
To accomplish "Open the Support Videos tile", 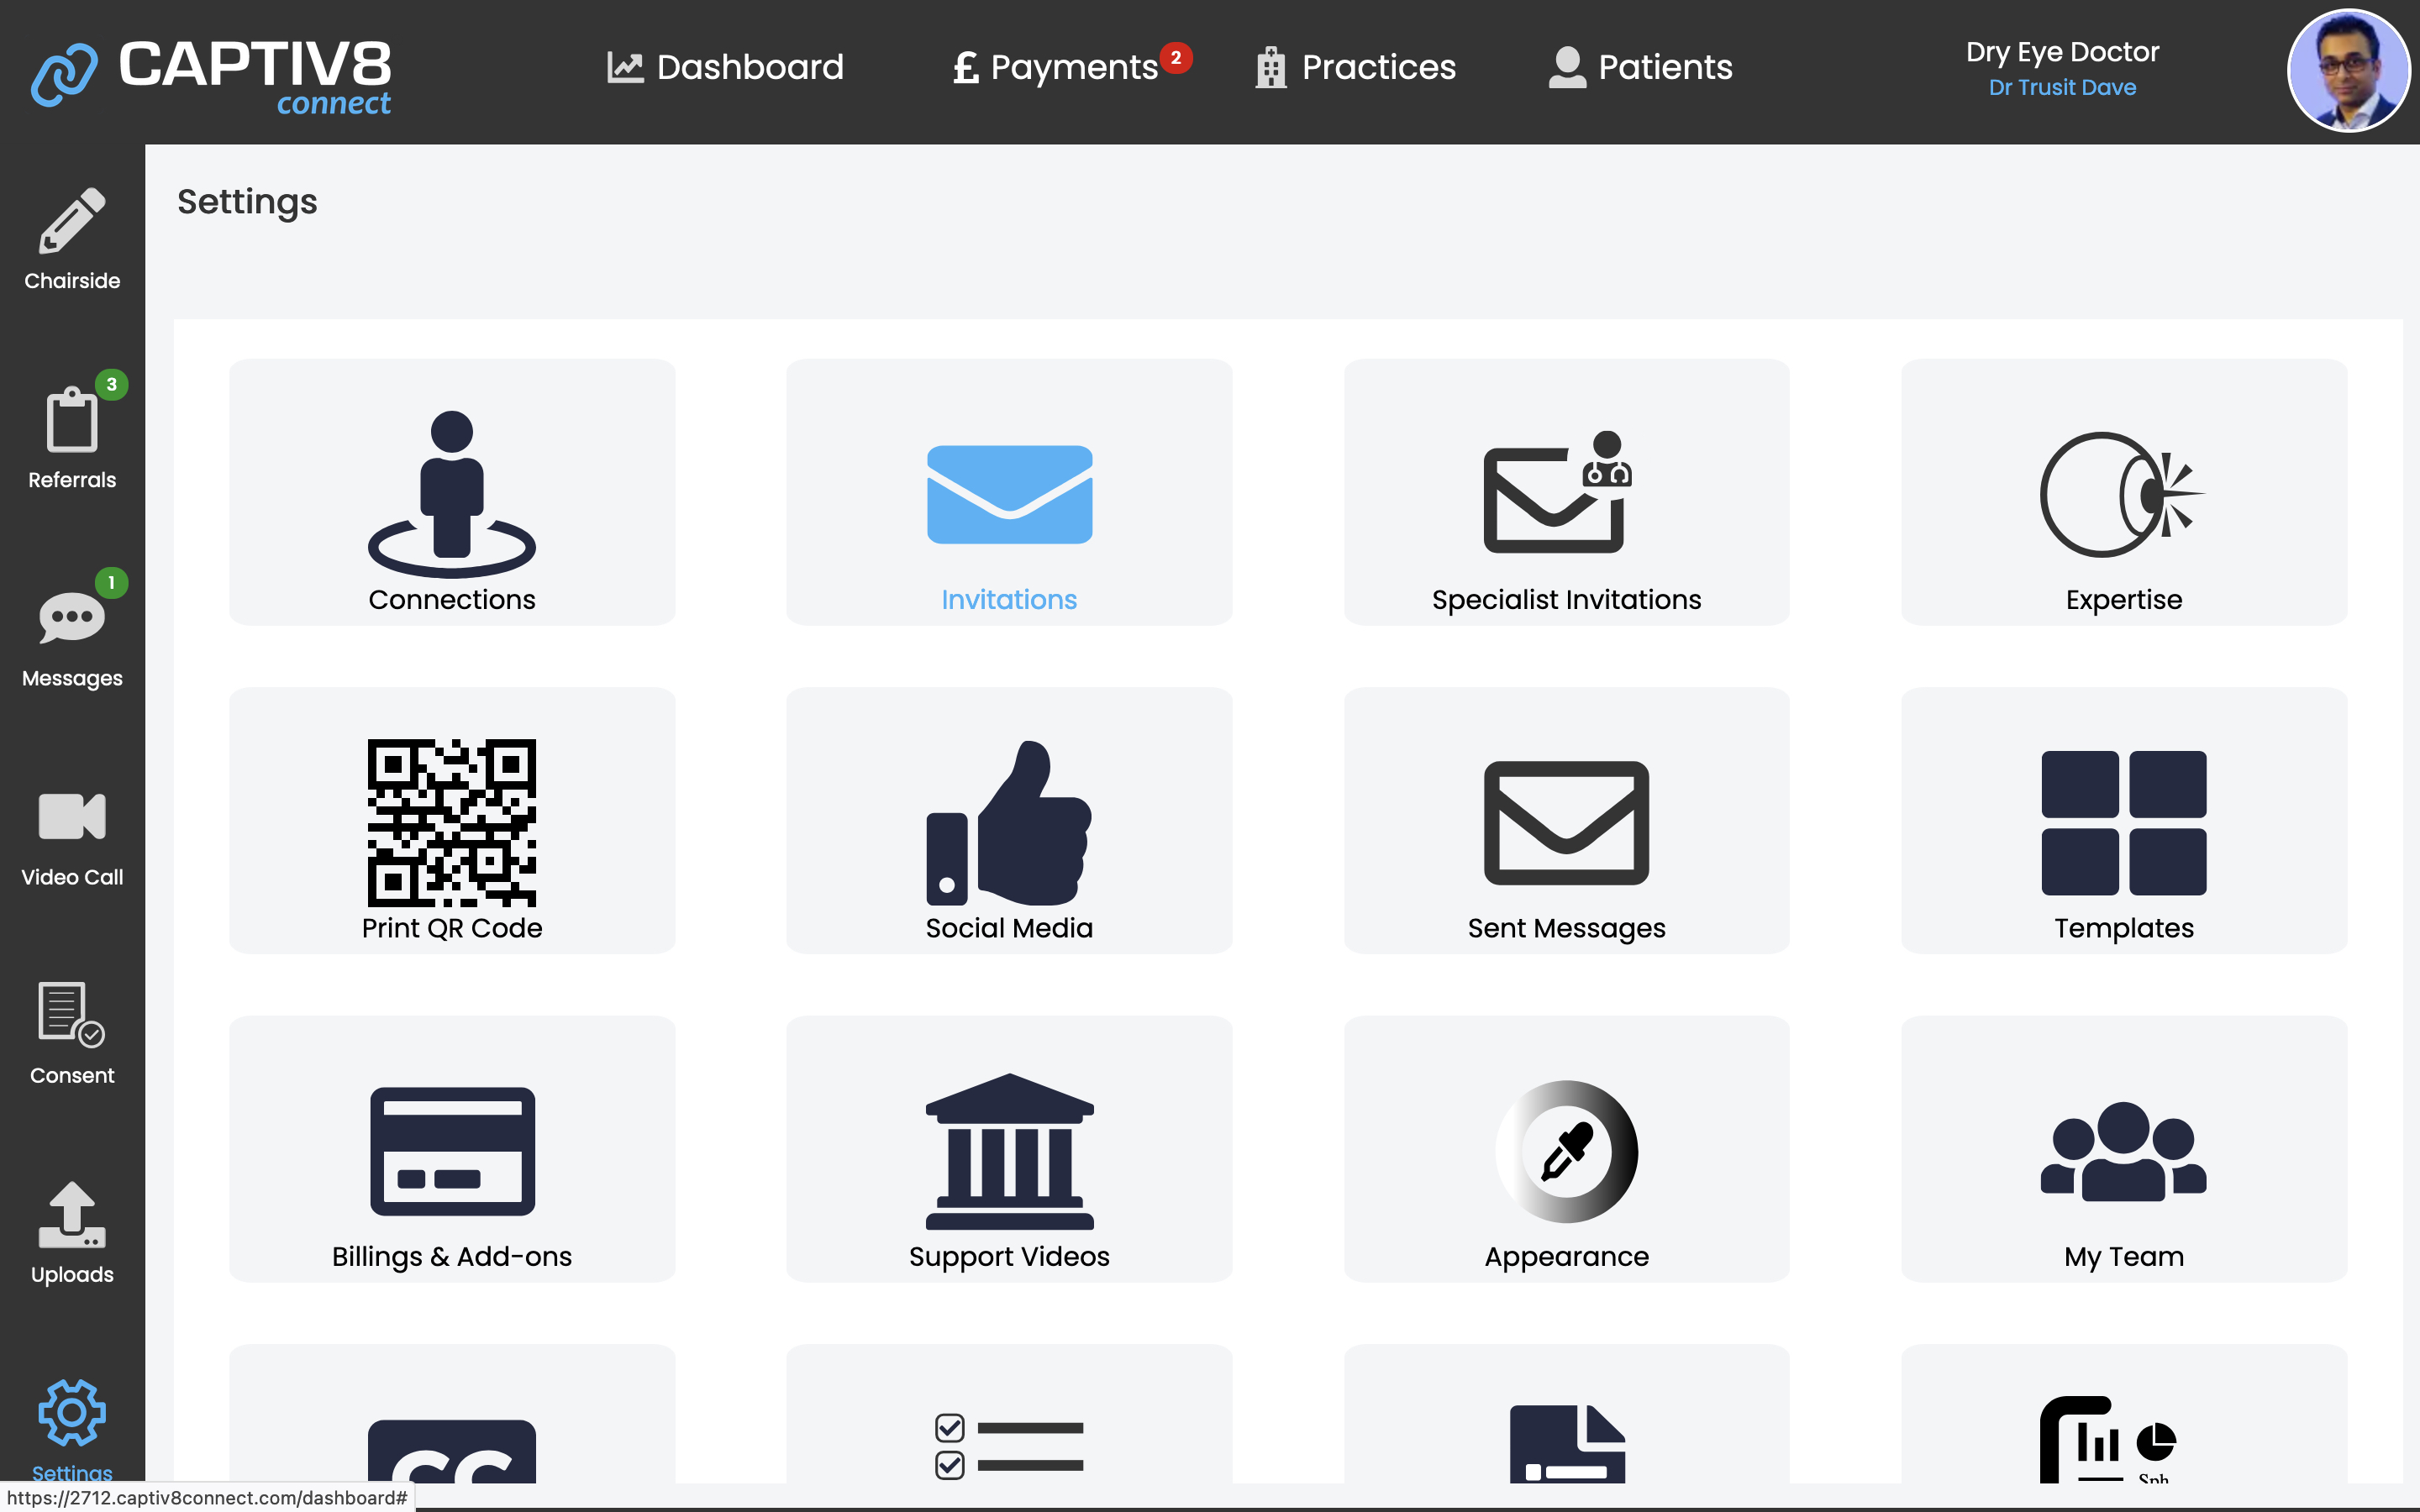I will [x=1009, y=1150].
